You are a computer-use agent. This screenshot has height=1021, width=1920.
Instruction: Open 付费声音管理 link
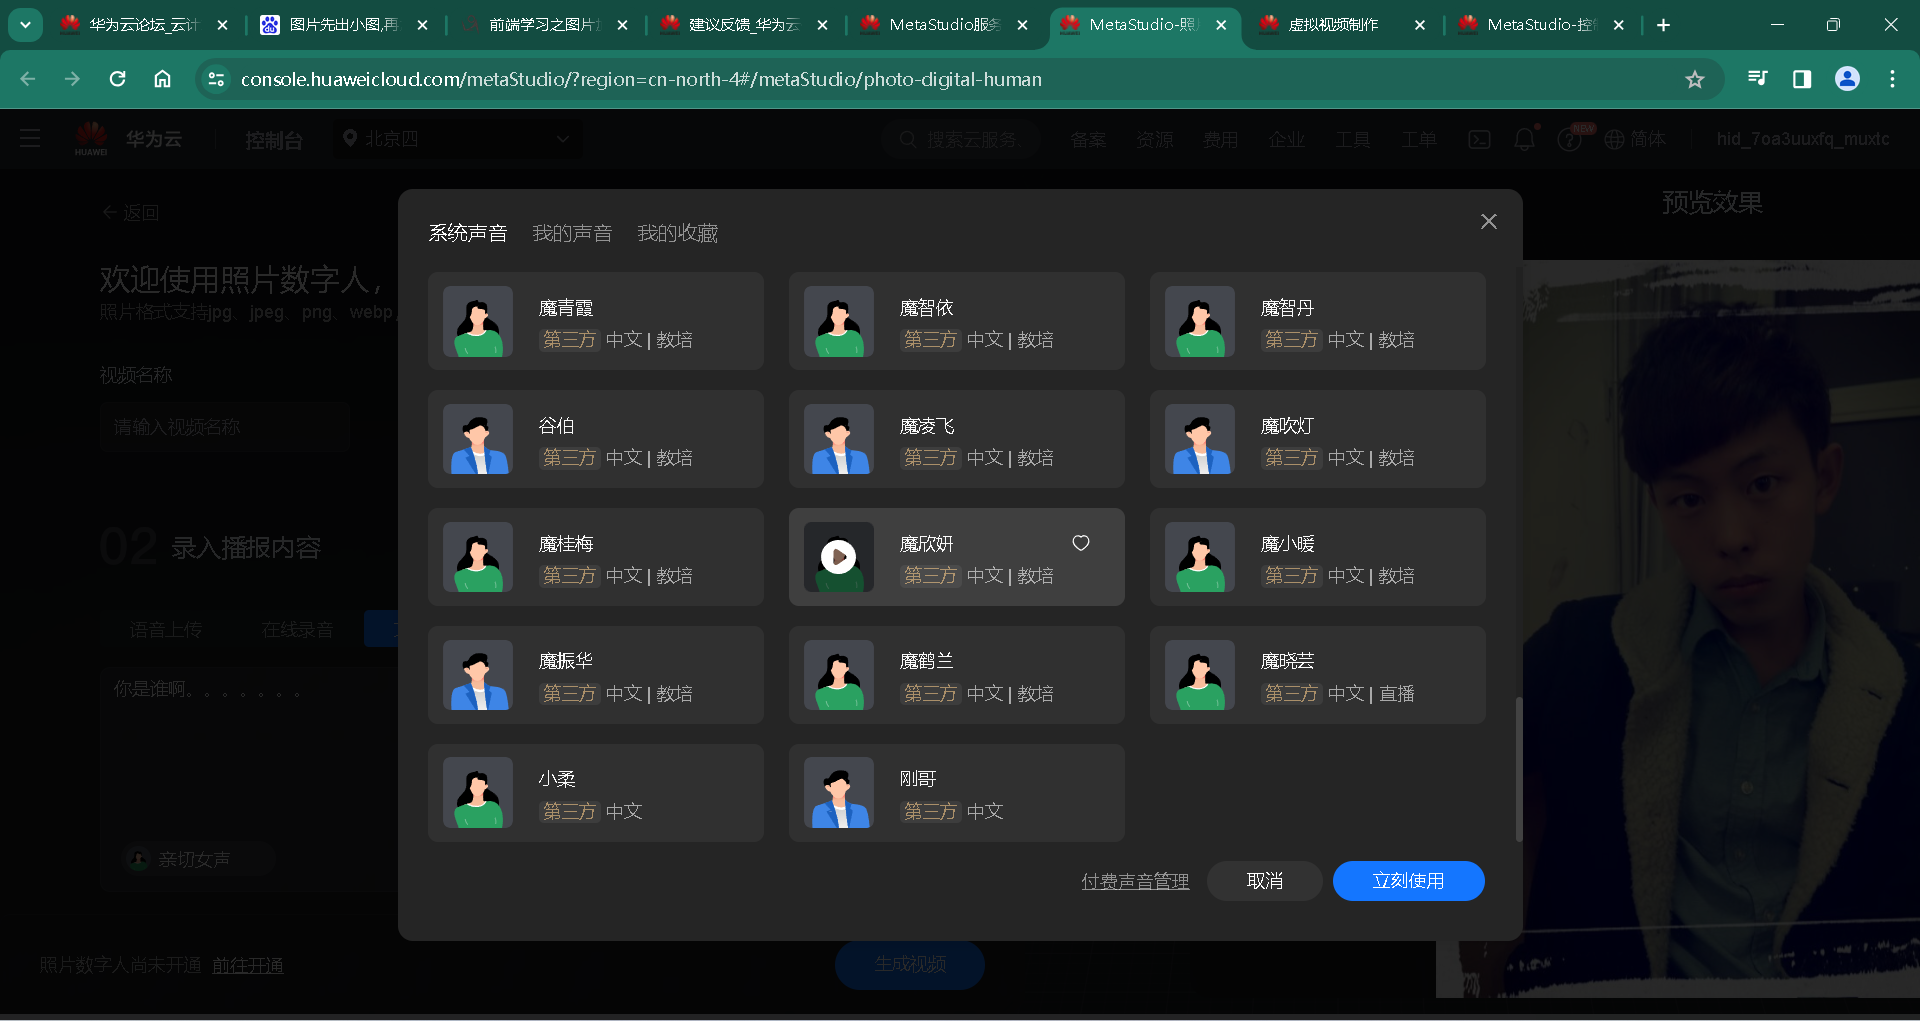click(x=1135, y=881)
